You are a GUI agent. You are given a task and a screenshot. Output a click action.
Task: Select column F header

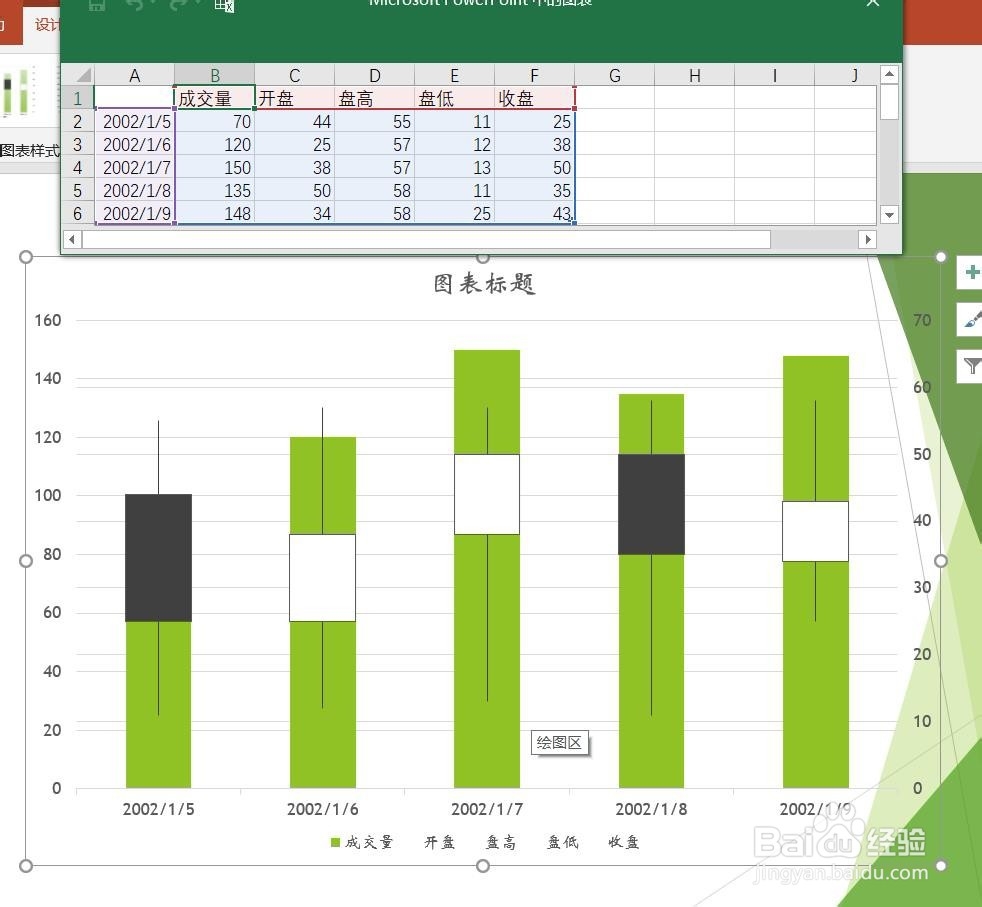534,76
